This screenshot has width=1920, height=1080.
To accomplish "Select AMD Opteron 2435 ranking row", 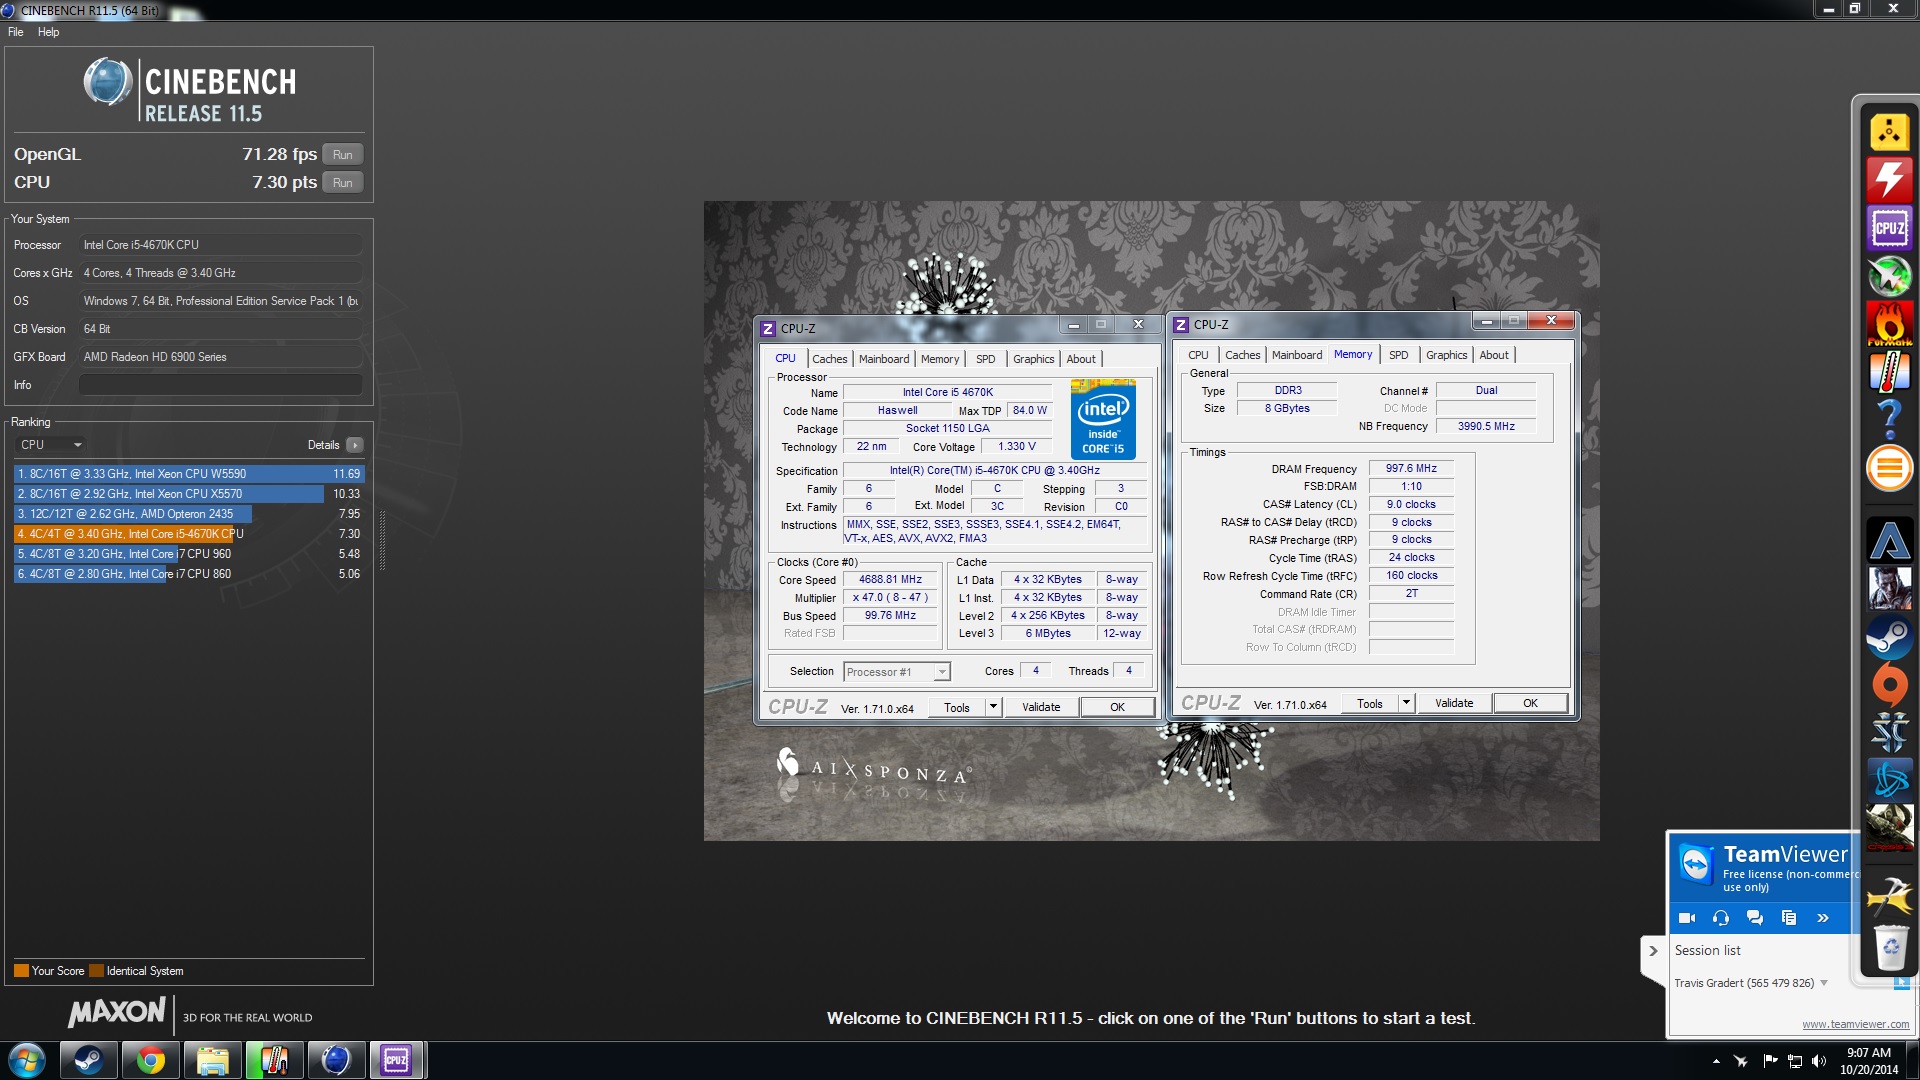I will (188, 514).
